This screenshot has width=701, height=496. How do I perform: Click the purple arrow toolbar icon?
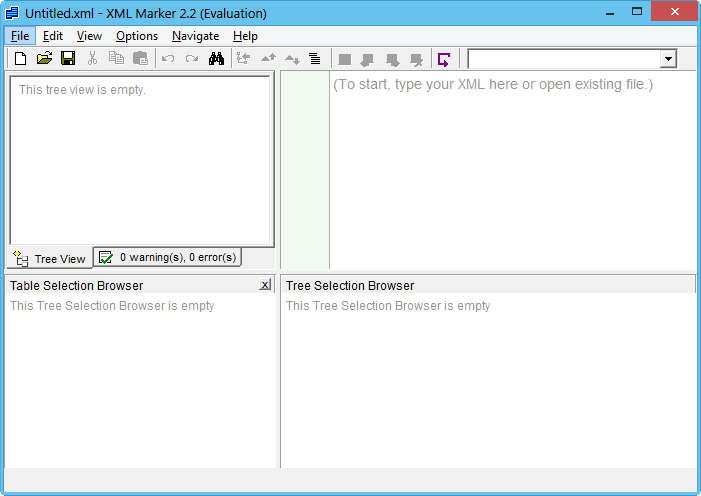(x=444, y=59)
